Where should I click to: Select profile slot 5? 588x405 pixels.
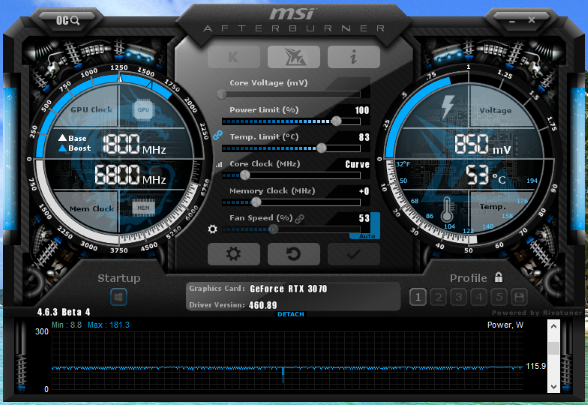(x=499, y=297)
